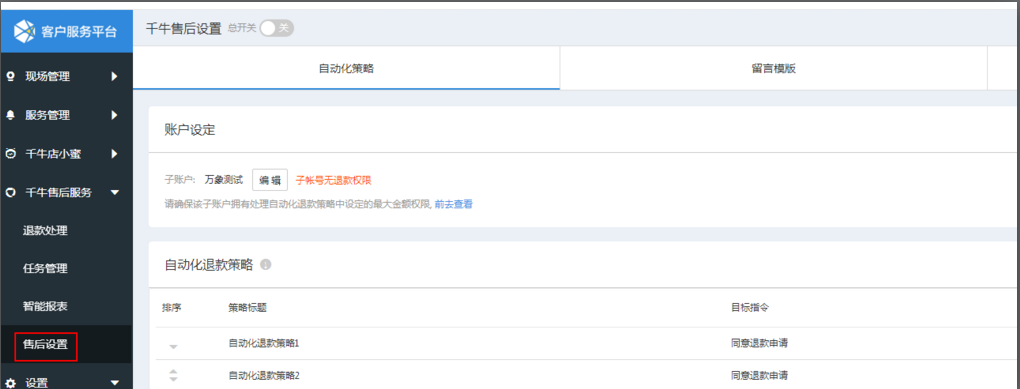Click the 排序 column header

coord(172,308)
